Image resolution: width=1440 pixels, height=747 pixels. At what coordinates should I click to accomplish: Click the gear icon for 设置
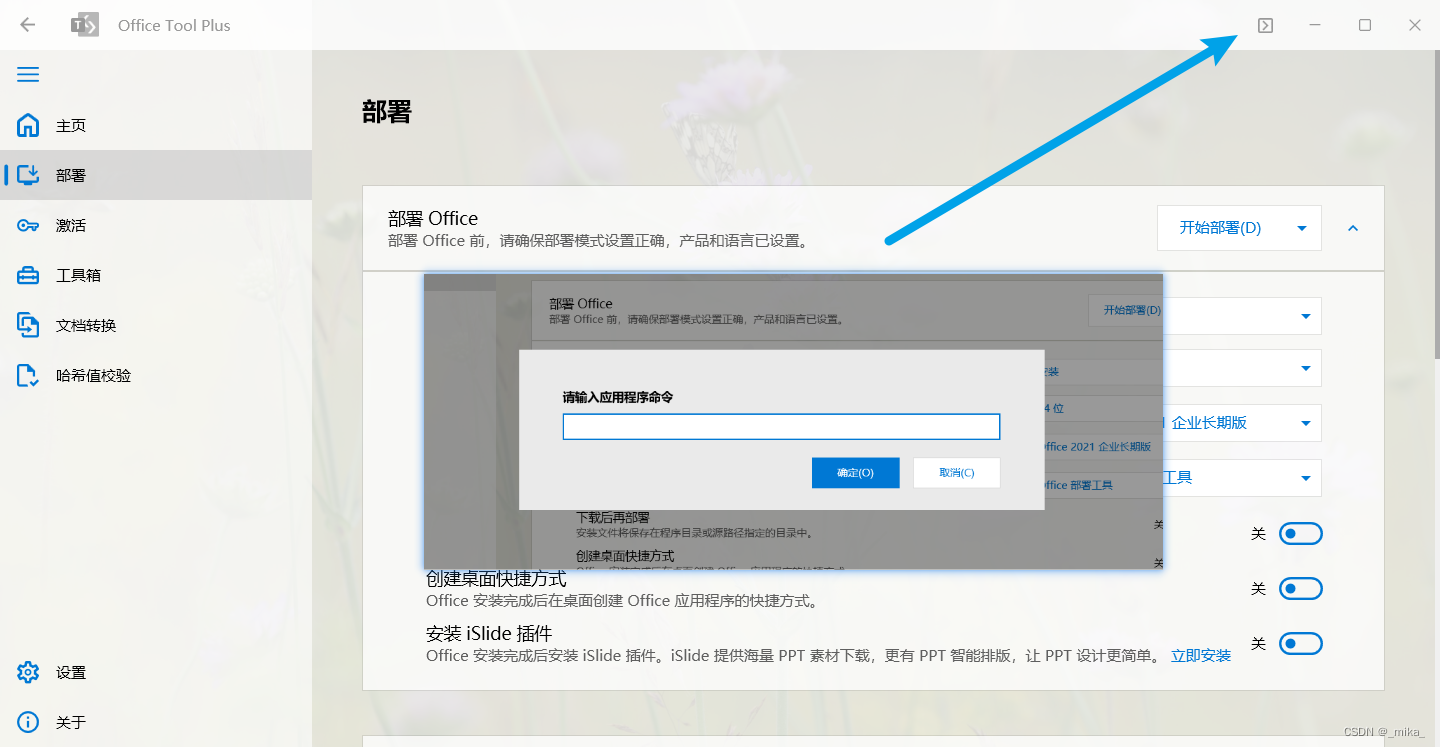coord(28,672)
